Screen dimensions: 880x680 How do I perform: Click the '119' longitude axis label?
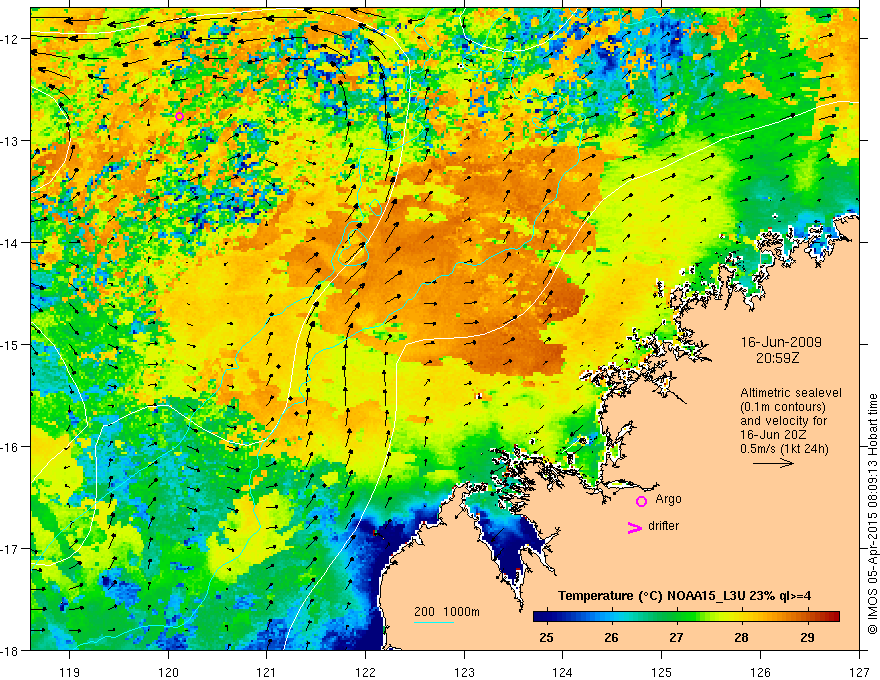point(70,672)
